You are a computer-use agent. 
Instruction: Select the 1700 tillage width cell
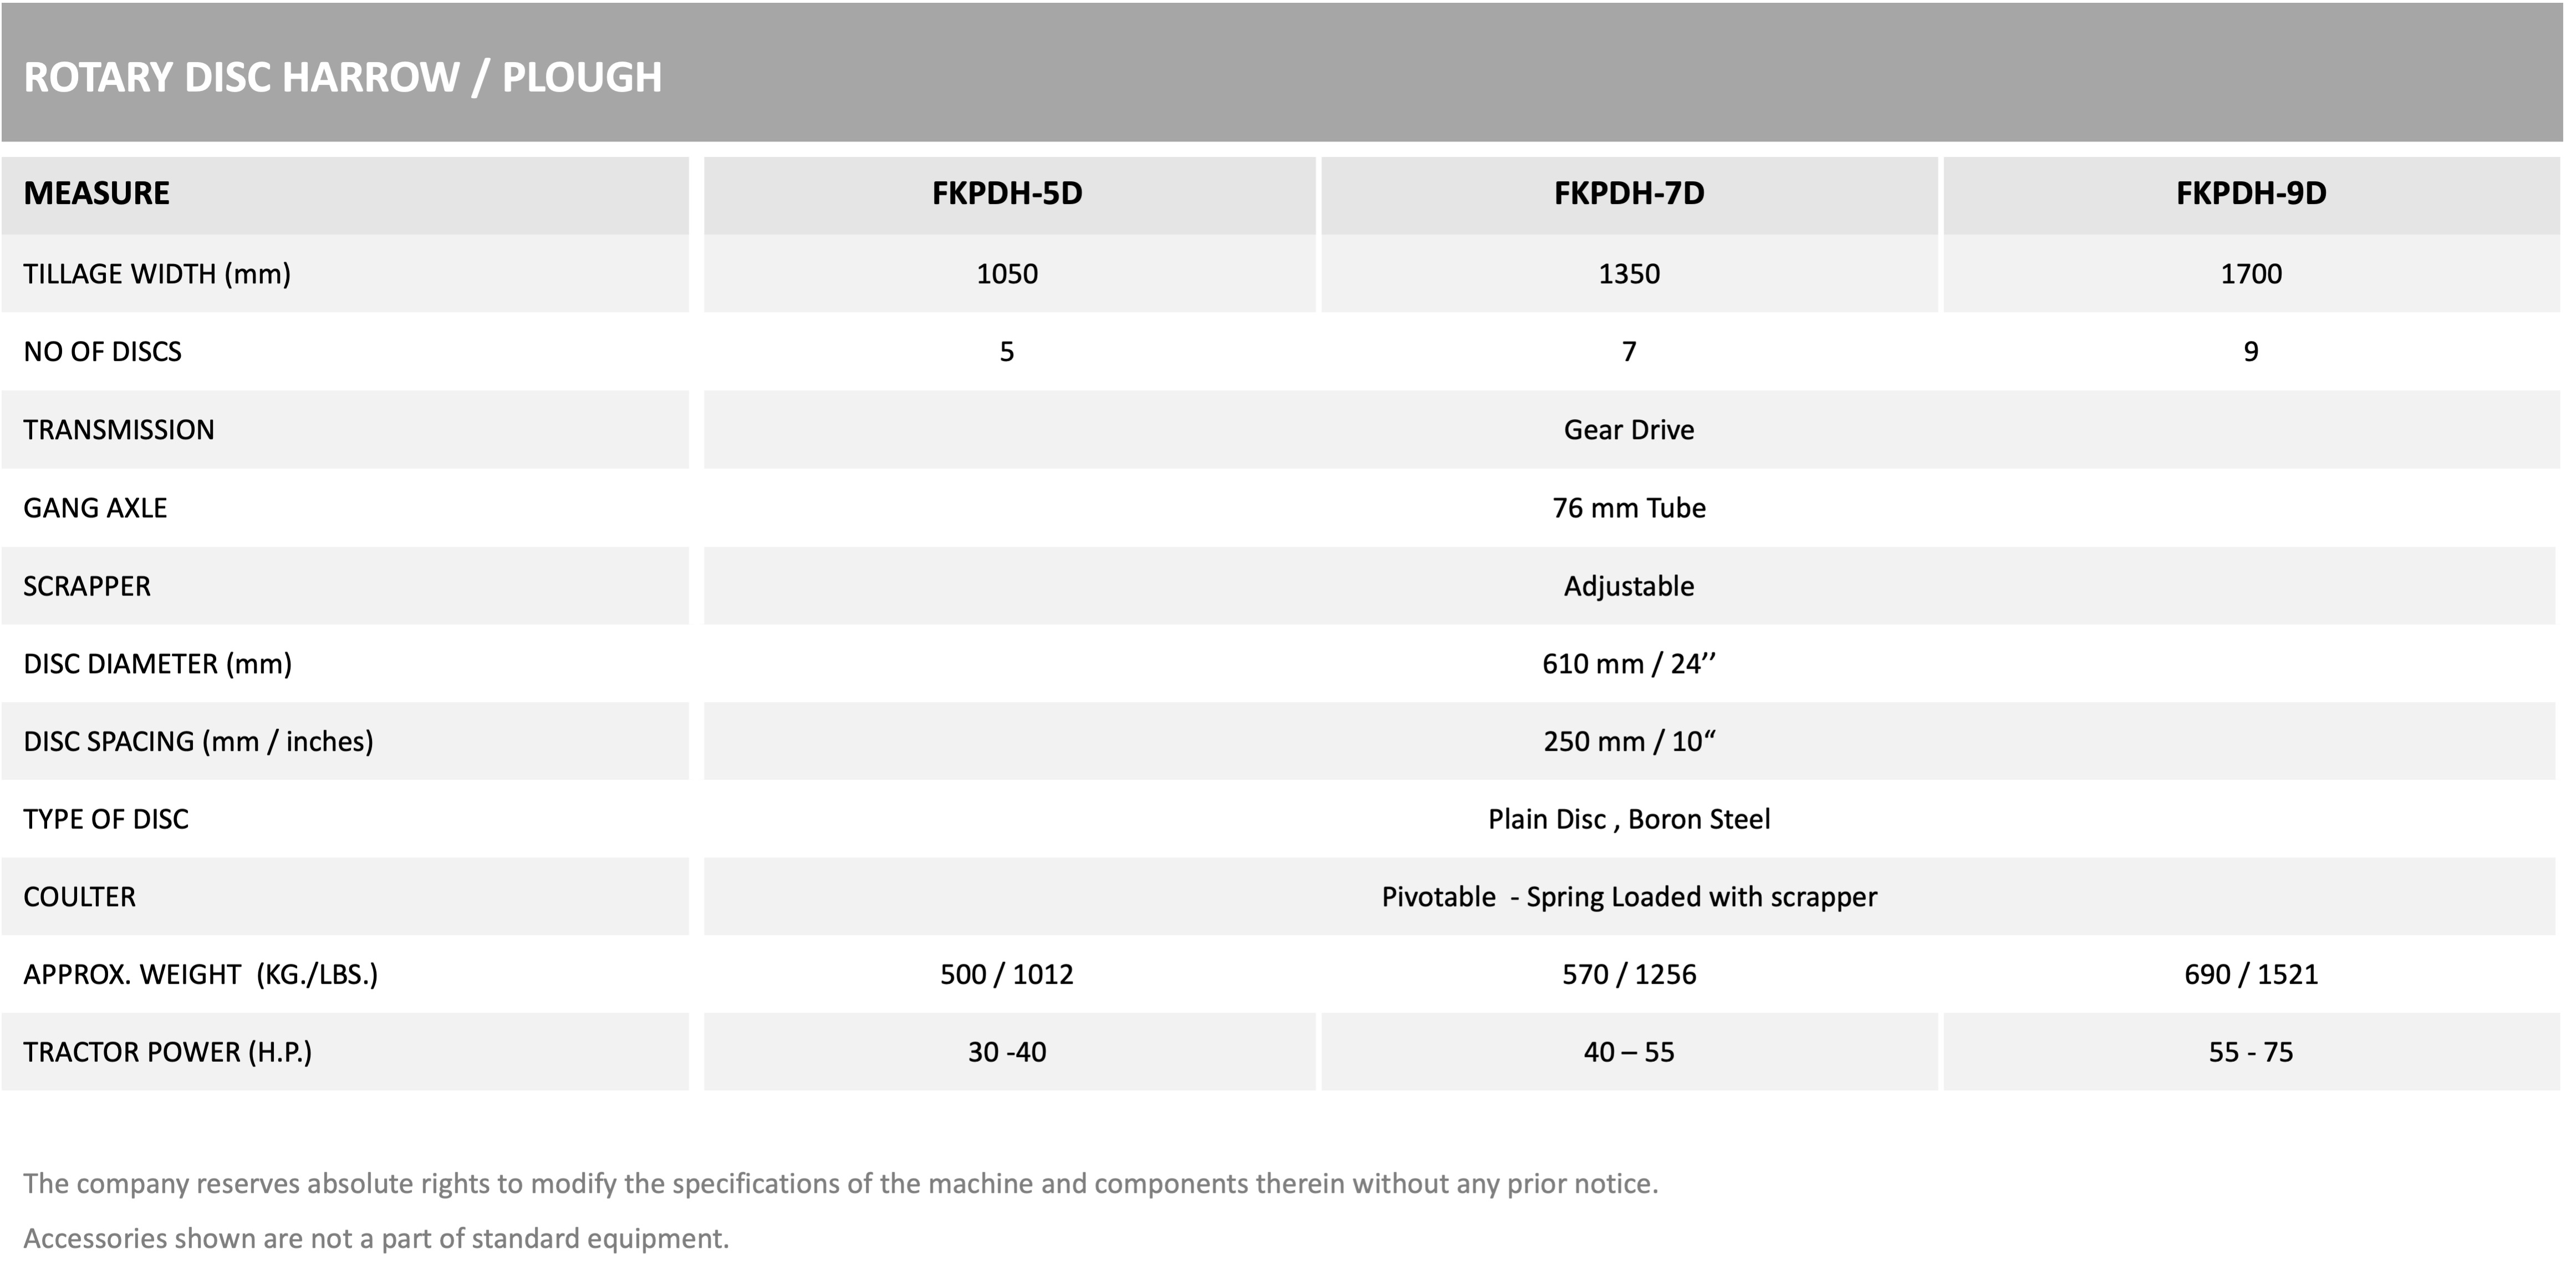2251,274
